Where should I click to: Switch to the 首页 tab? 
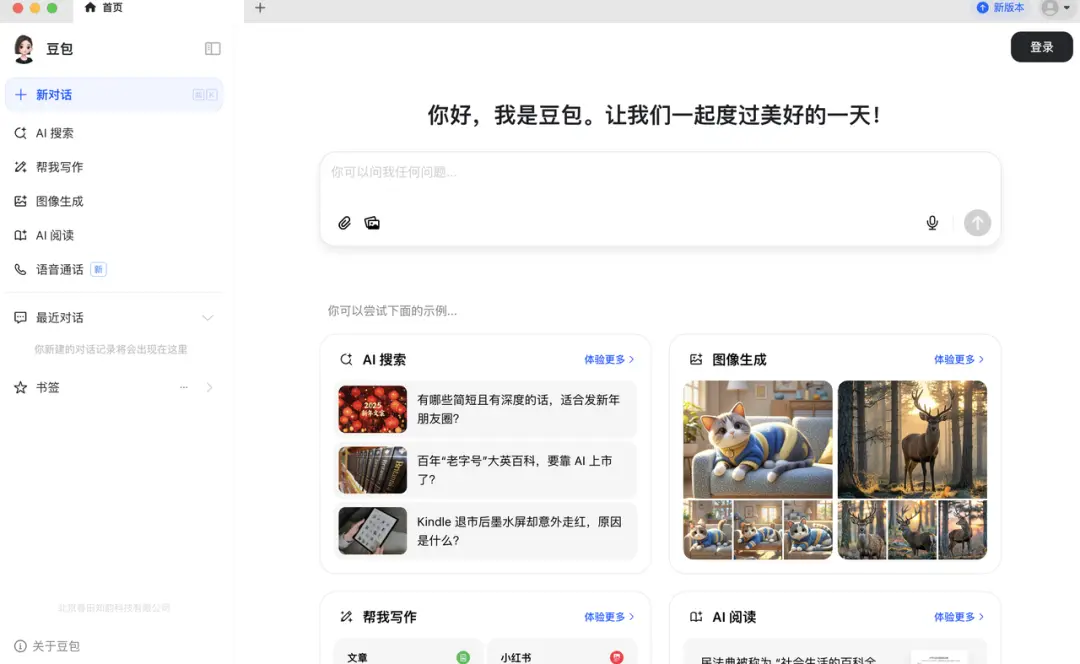point(106,8)
